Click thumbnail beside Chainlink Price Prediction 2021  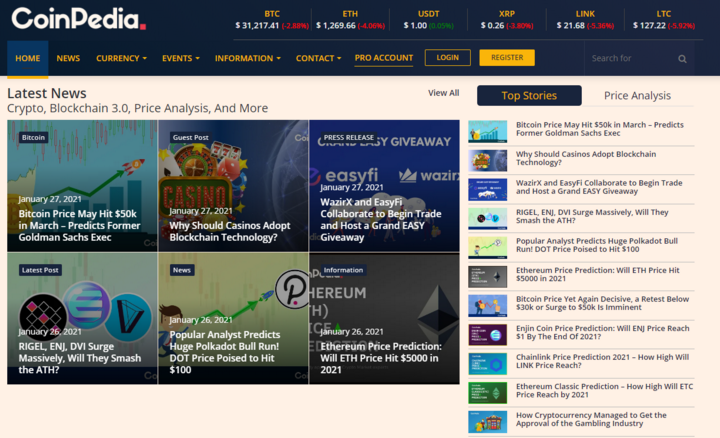point(488,364)
